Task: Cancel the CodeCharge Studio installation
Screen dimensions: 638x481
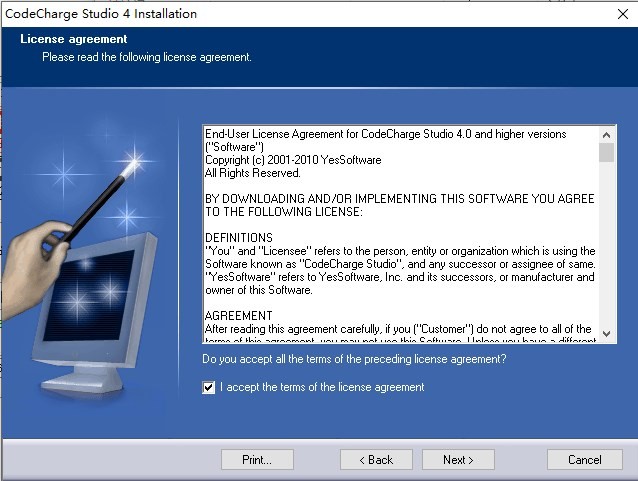Action: click(x=585, y=459)
